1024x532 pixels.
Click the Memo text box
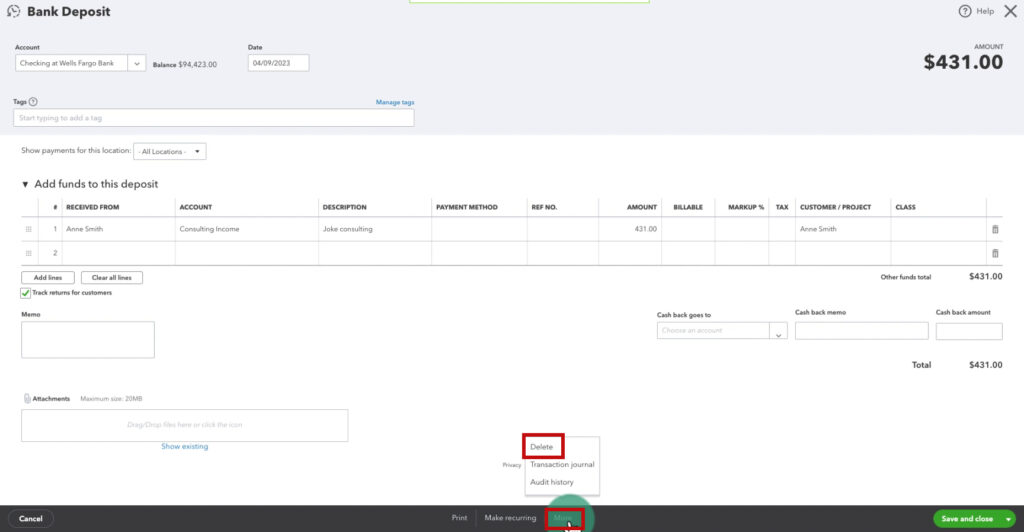(x=88, y=339)
